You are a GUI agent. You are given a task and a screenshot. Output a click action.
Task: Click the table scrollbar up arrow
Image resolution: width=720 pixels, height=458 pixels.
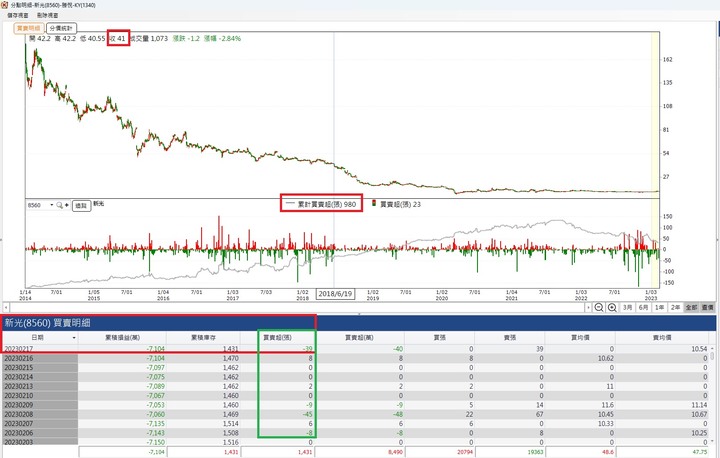point(712,348)
